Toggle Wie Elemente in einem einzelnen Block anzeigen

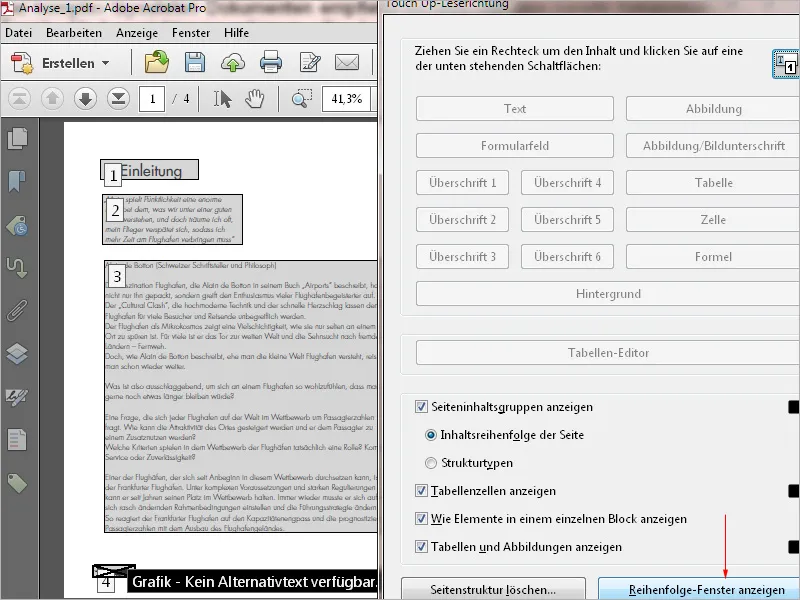click(x=421, y=519)
